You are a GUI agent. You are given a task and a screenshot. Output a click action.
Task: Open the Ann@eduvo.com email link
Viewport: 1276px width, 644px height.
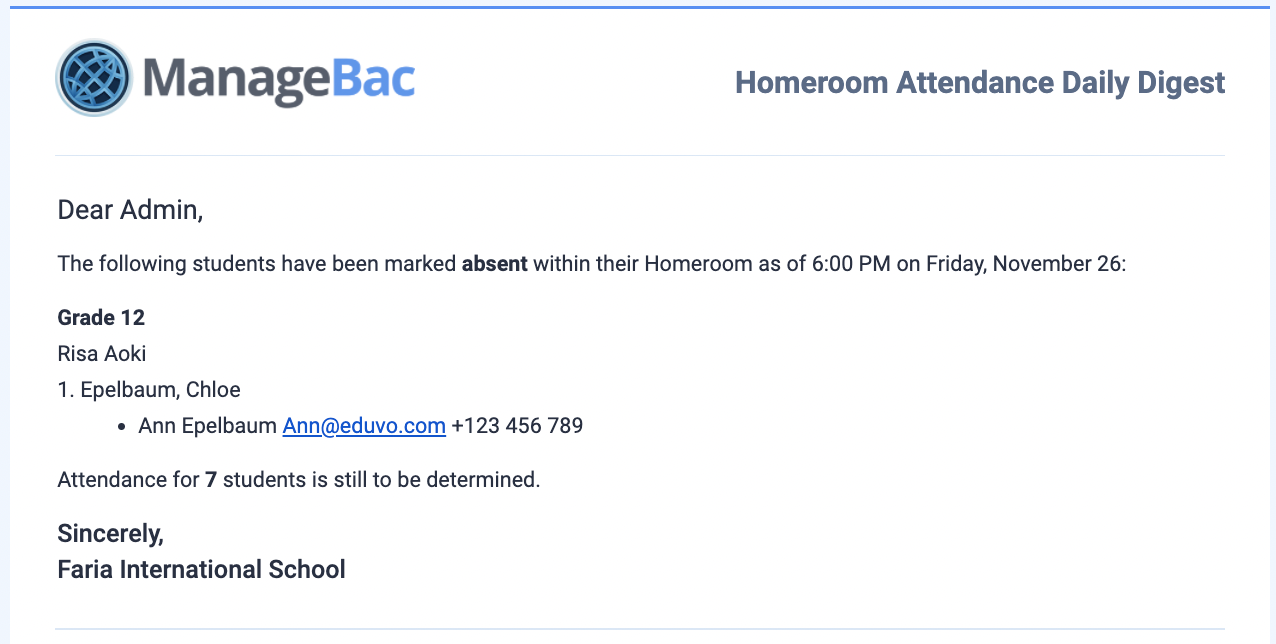click(x=364, y=426)
